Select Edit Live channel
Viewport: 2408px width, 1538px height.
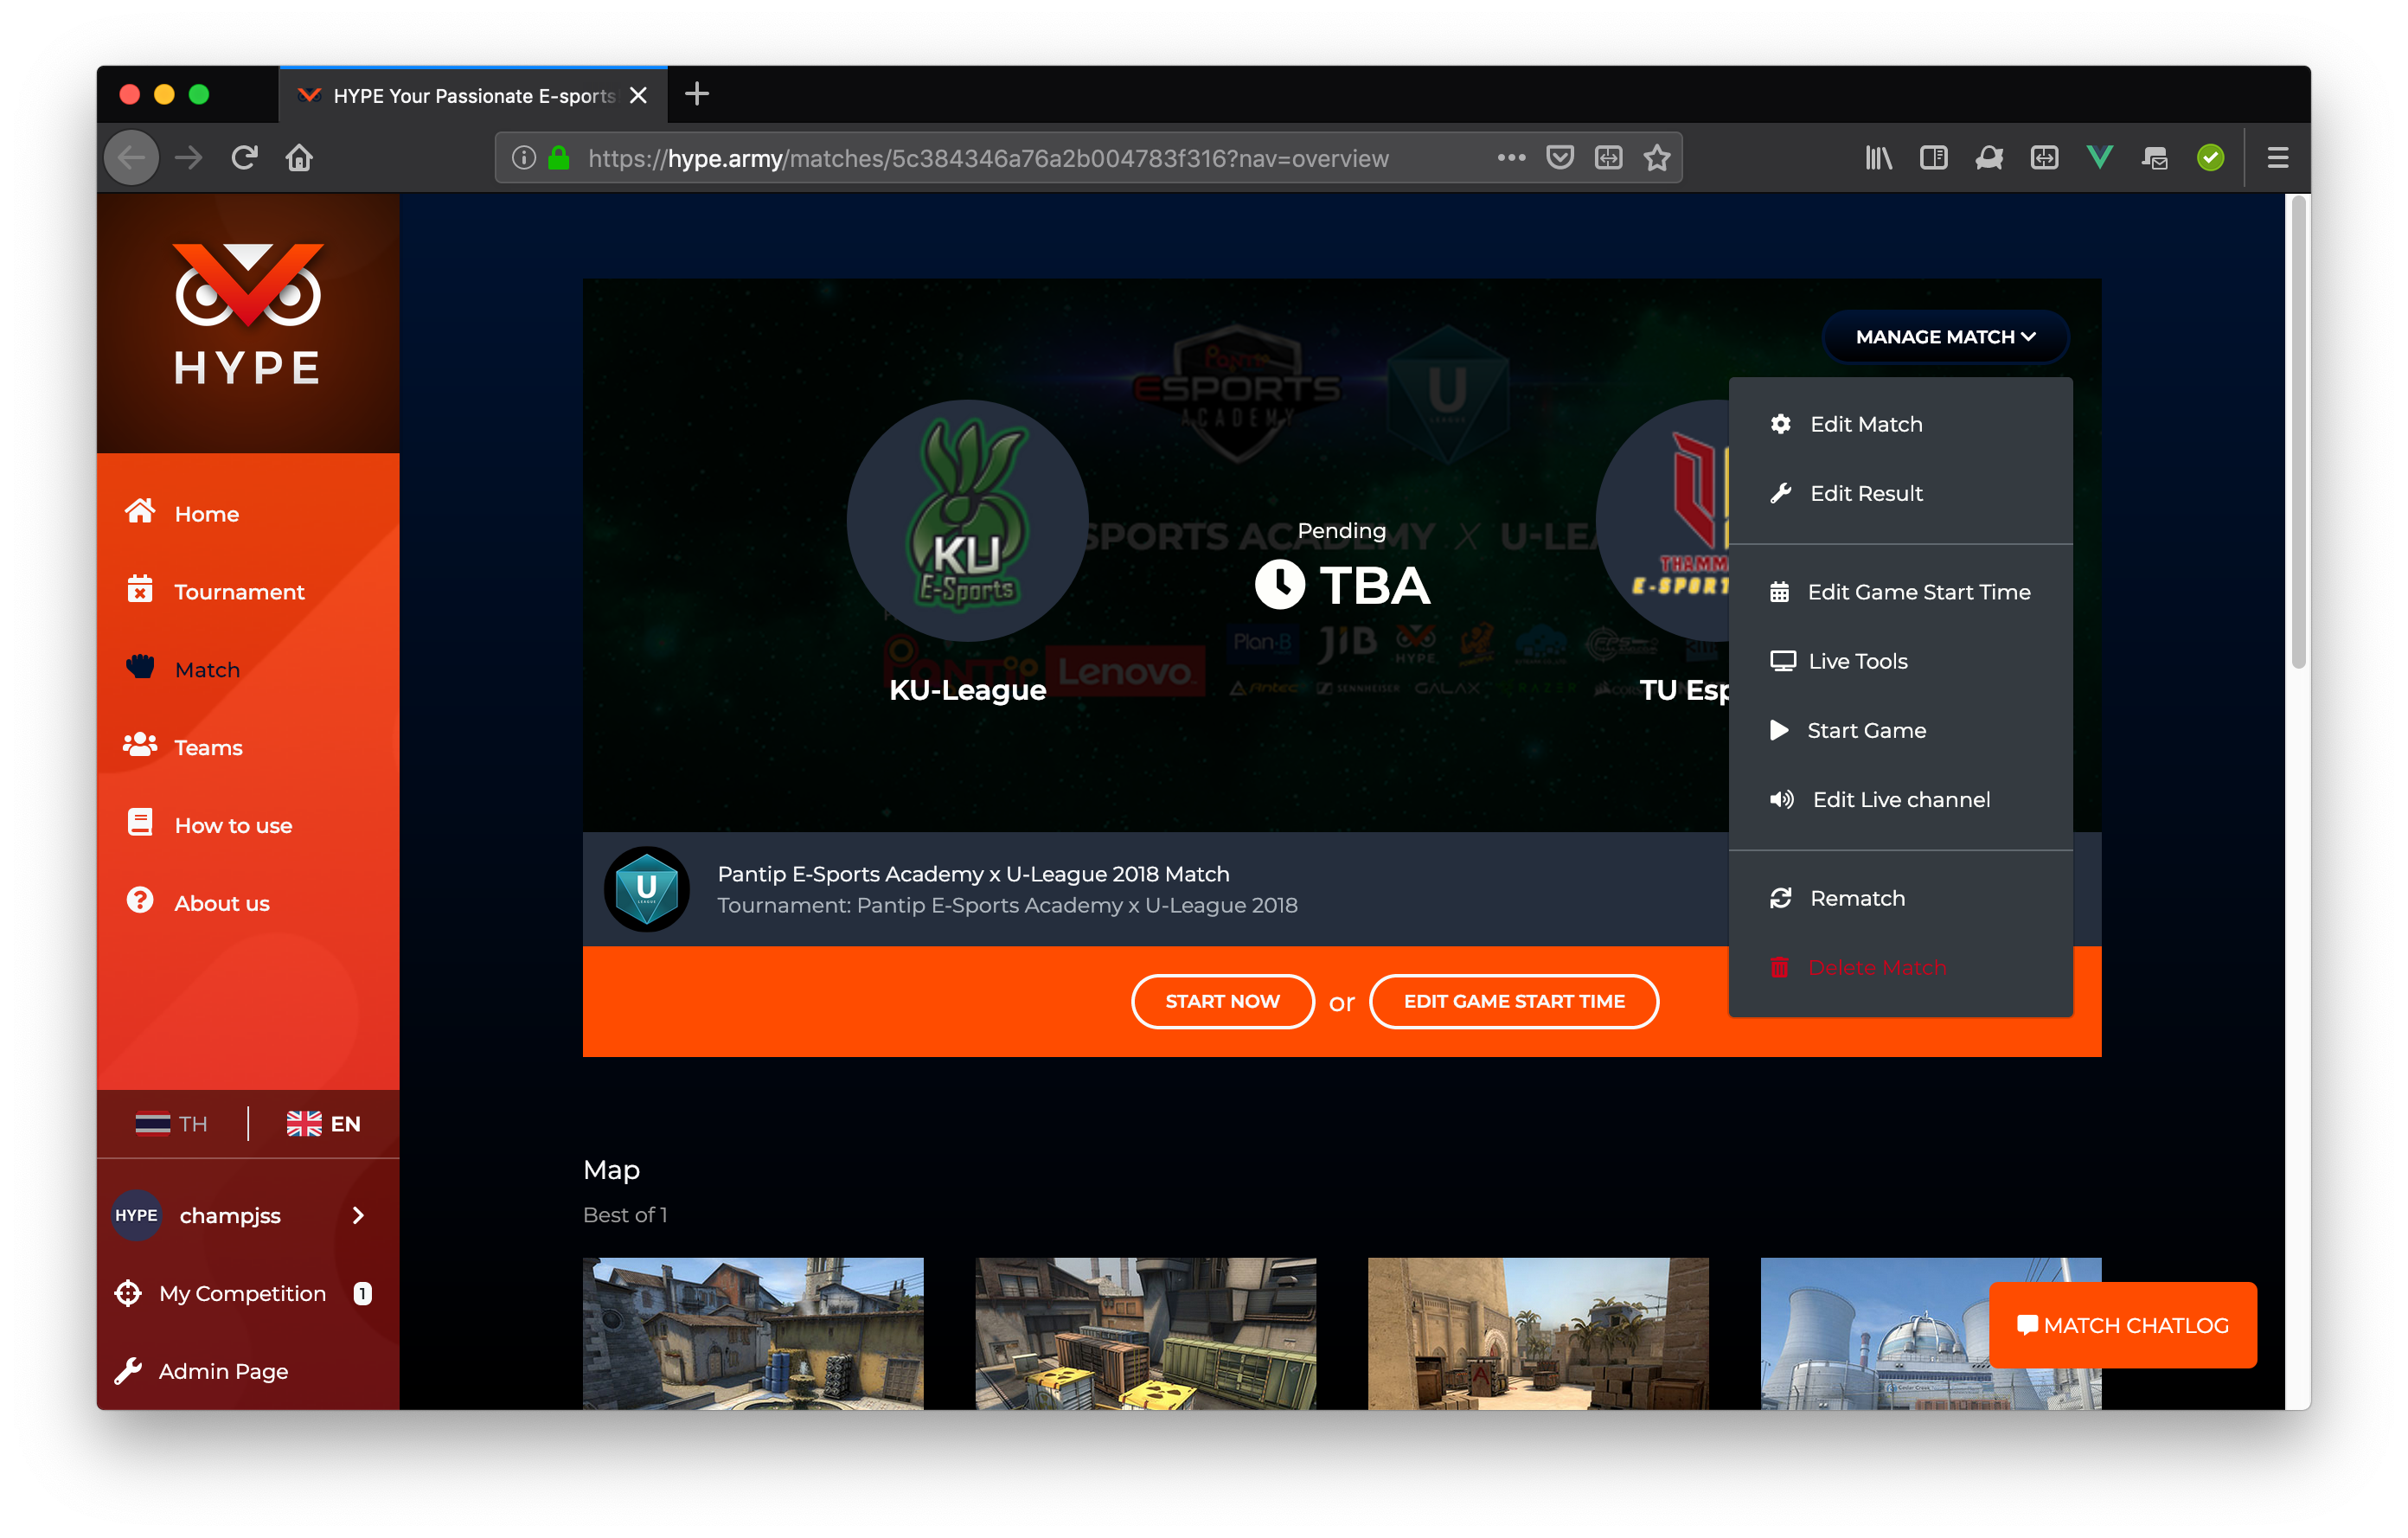click(x=1900, y=799)
